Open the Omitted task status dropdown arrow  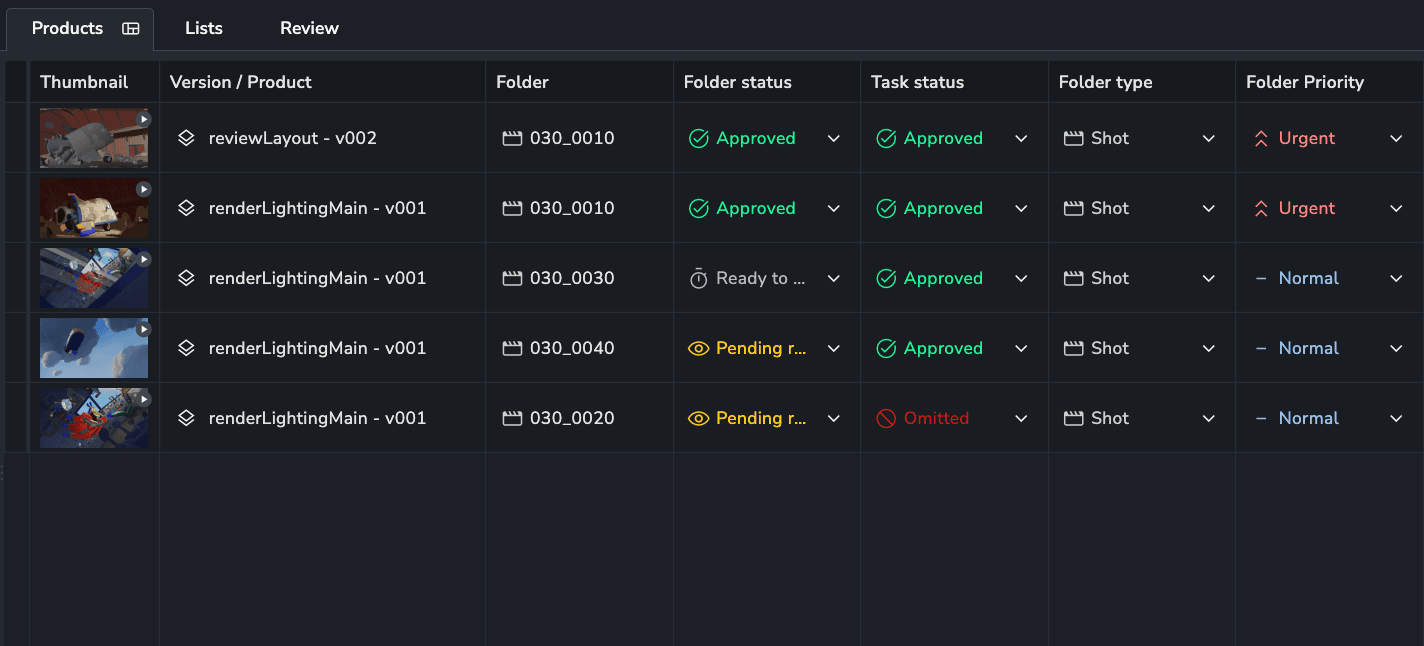pyautogui.click(x=1021, y=418)
